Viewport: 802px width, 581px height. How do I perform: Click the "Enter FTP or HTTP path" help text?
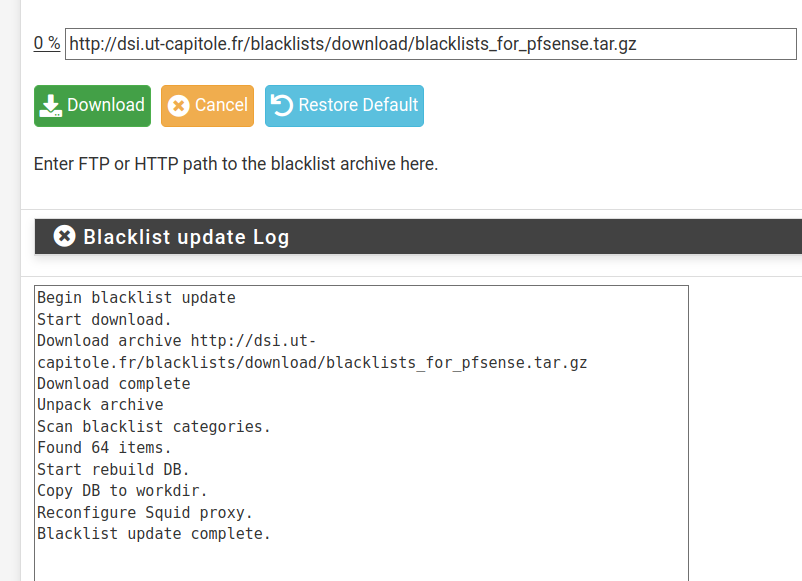[236, 164]
